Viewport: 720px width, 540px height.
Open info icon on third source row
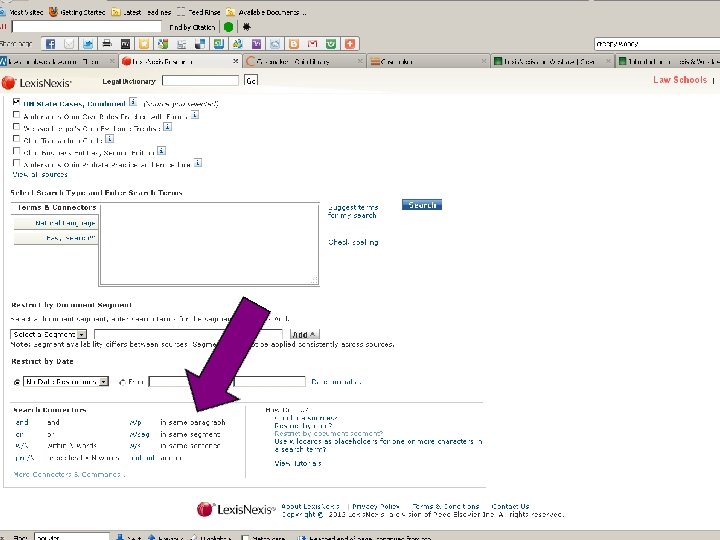[x=168, y=127]
